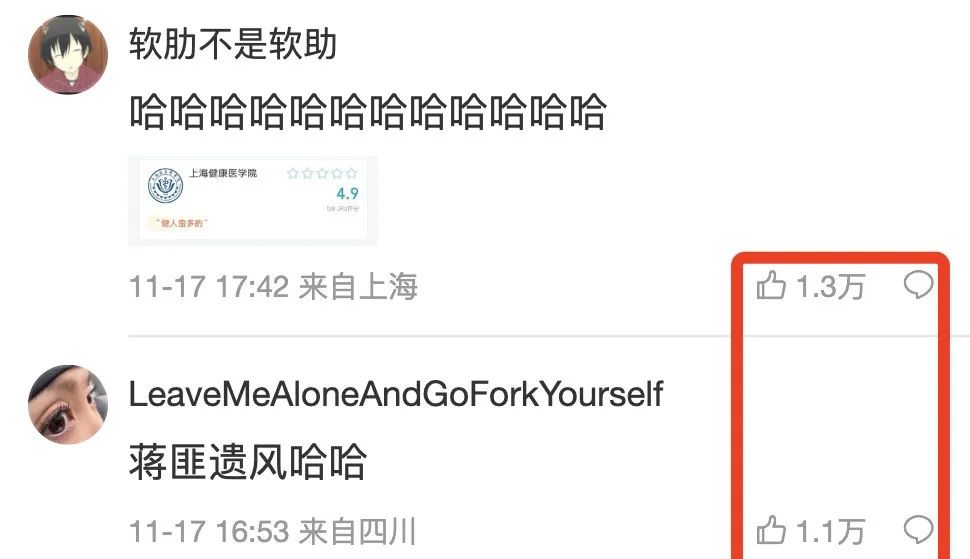The width and height of the screenshot is (970, 559).
Task: Click the 1.3万 like count
Action: (830, 286)
